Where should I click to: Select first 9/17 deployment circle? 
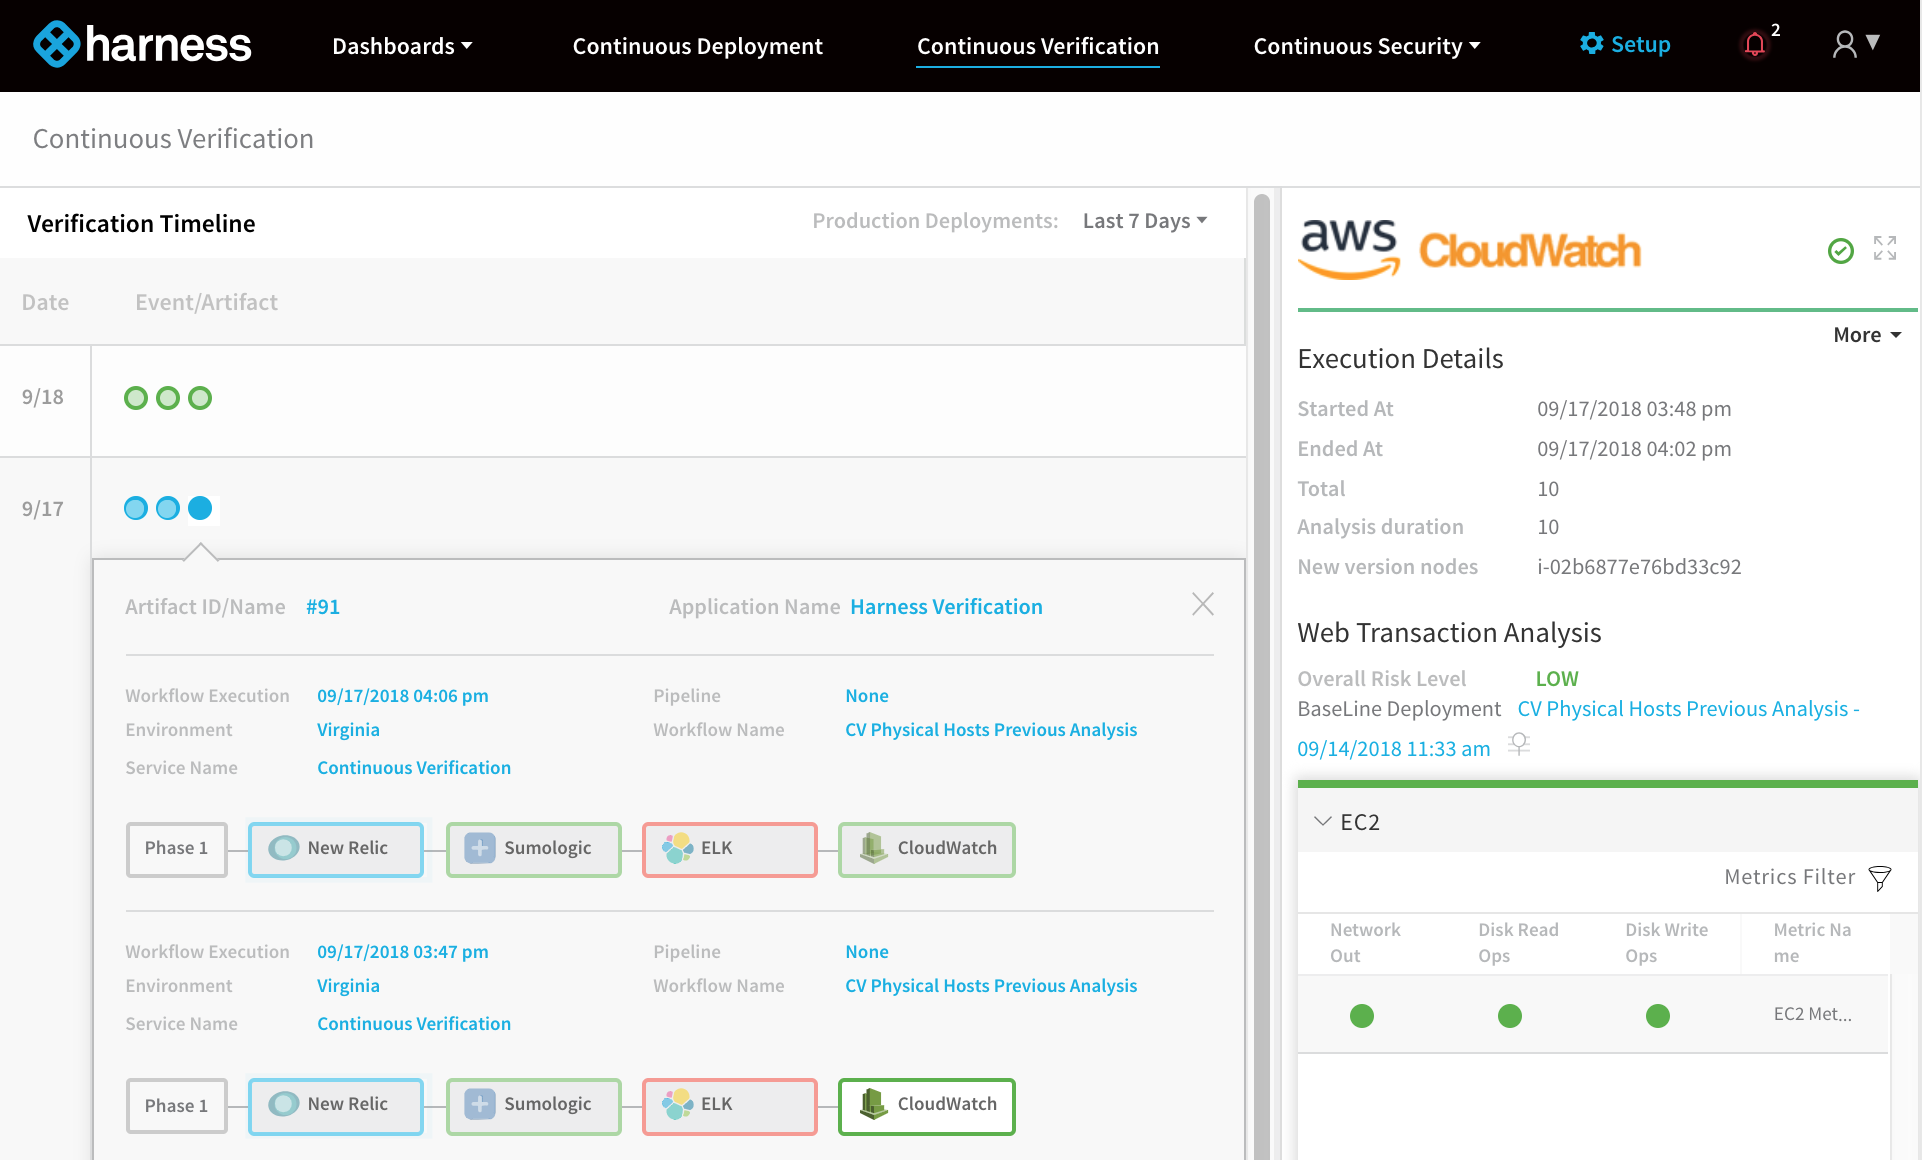pos(136,508)
